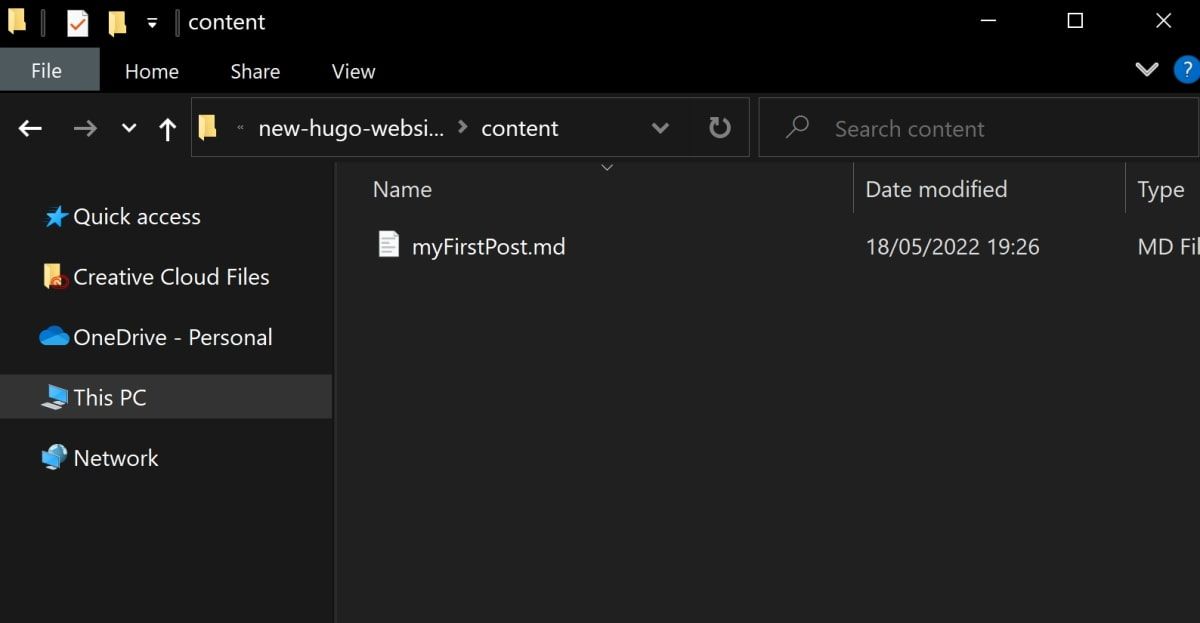
Task: Click the Help question mark button
Action: (x=1188, y=70)
